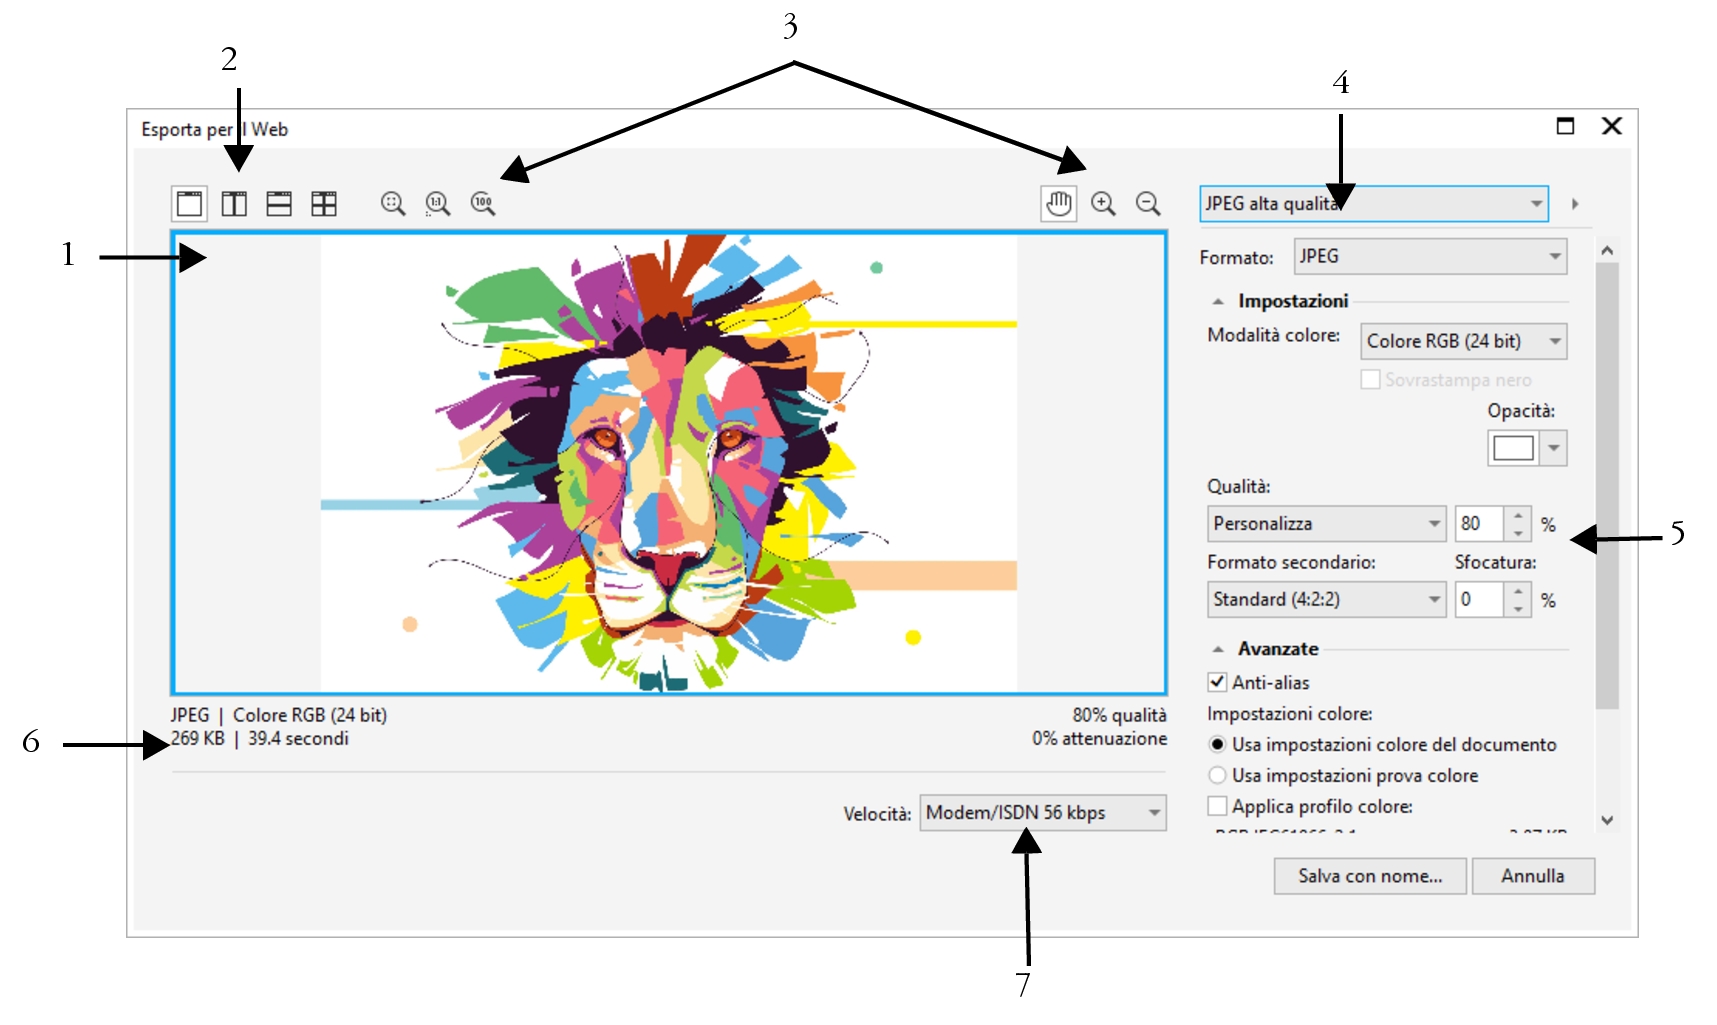Open the Opacità white color swatch

pos(1513,448)
